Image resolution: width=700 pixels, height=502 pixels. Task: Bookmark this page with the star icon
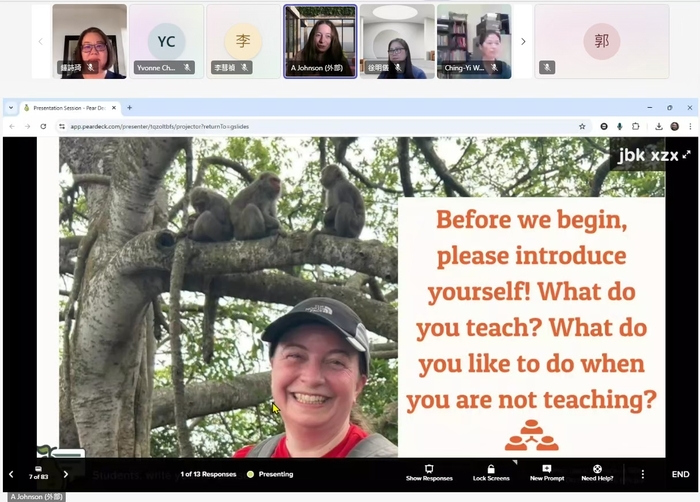(582, 126)
